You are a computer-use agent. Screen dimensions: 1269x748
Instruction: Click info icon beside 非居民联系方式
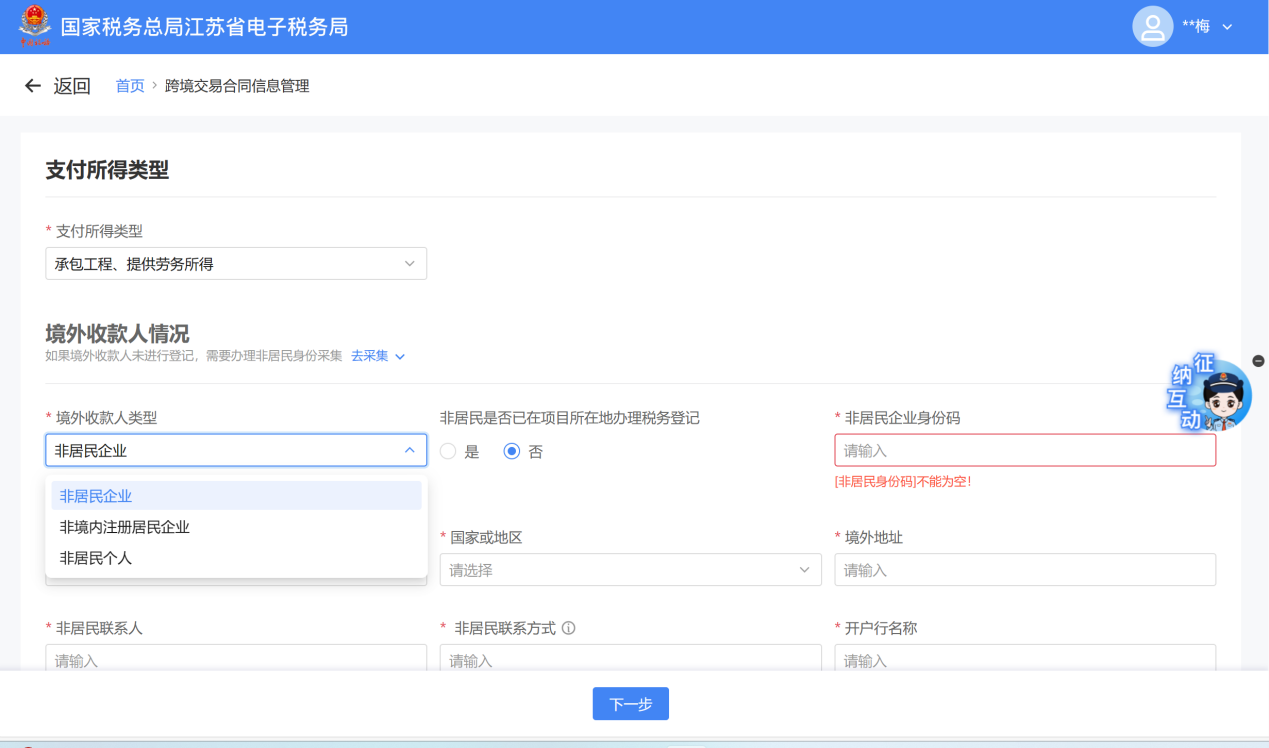click(568, 628)
